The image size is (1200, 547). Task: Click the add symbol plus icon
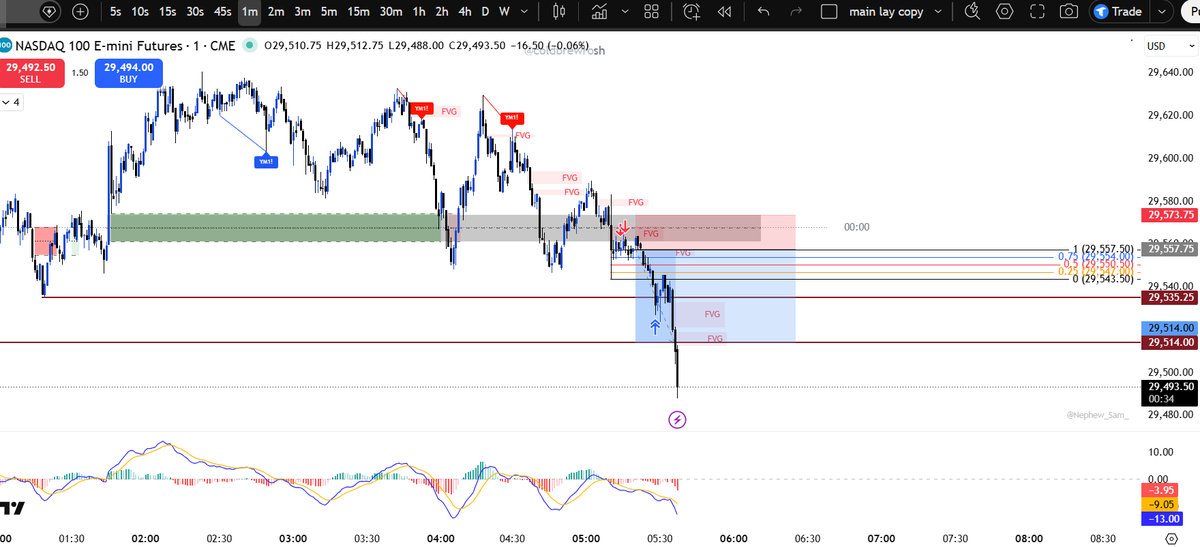click(80, 12)
